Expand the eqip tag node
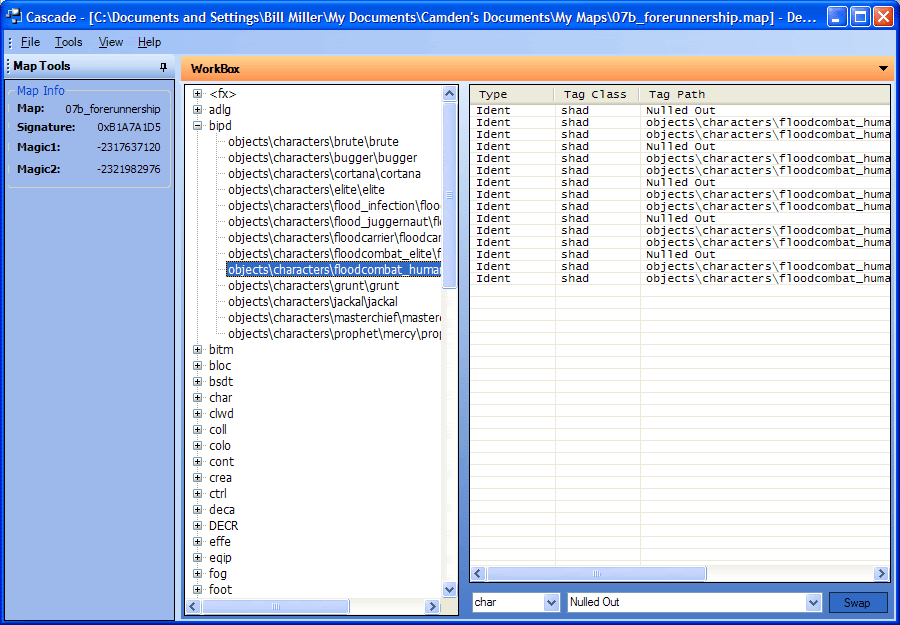Viewport: 900px width, 625px height. point(197,557)
